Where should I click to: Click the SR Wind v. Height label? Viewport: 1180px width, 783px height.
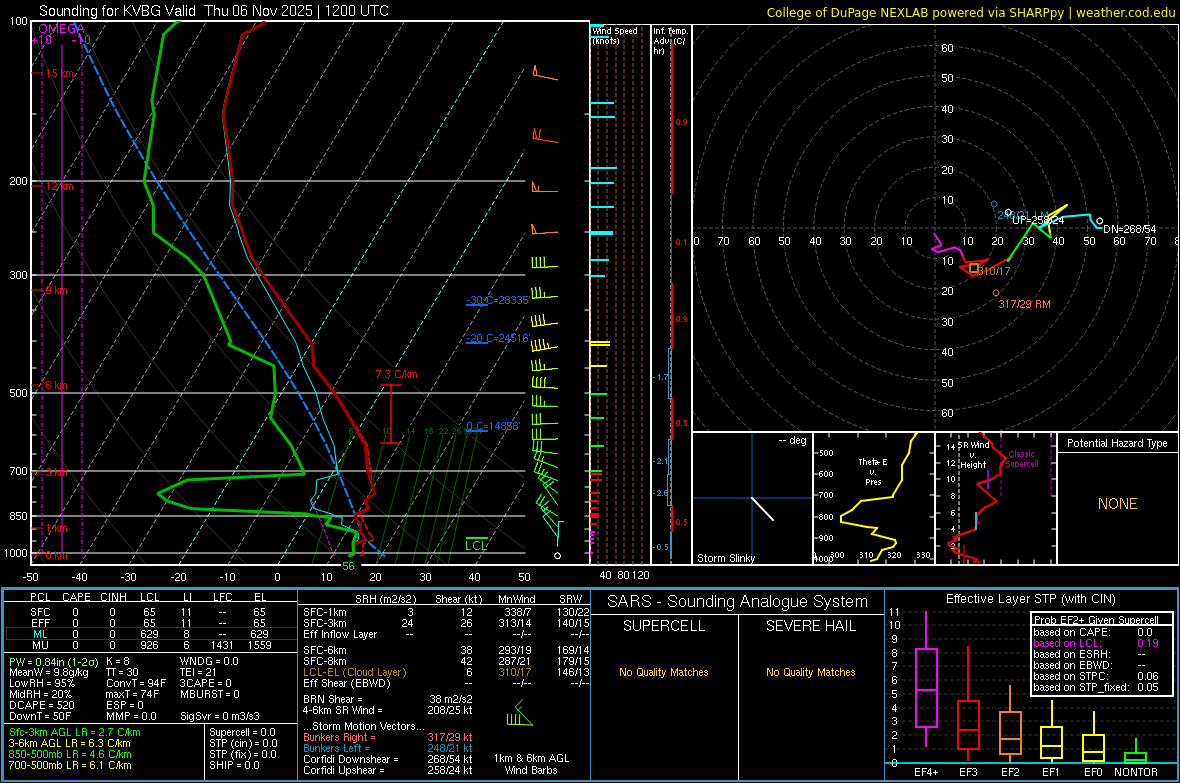pos(973,455)
